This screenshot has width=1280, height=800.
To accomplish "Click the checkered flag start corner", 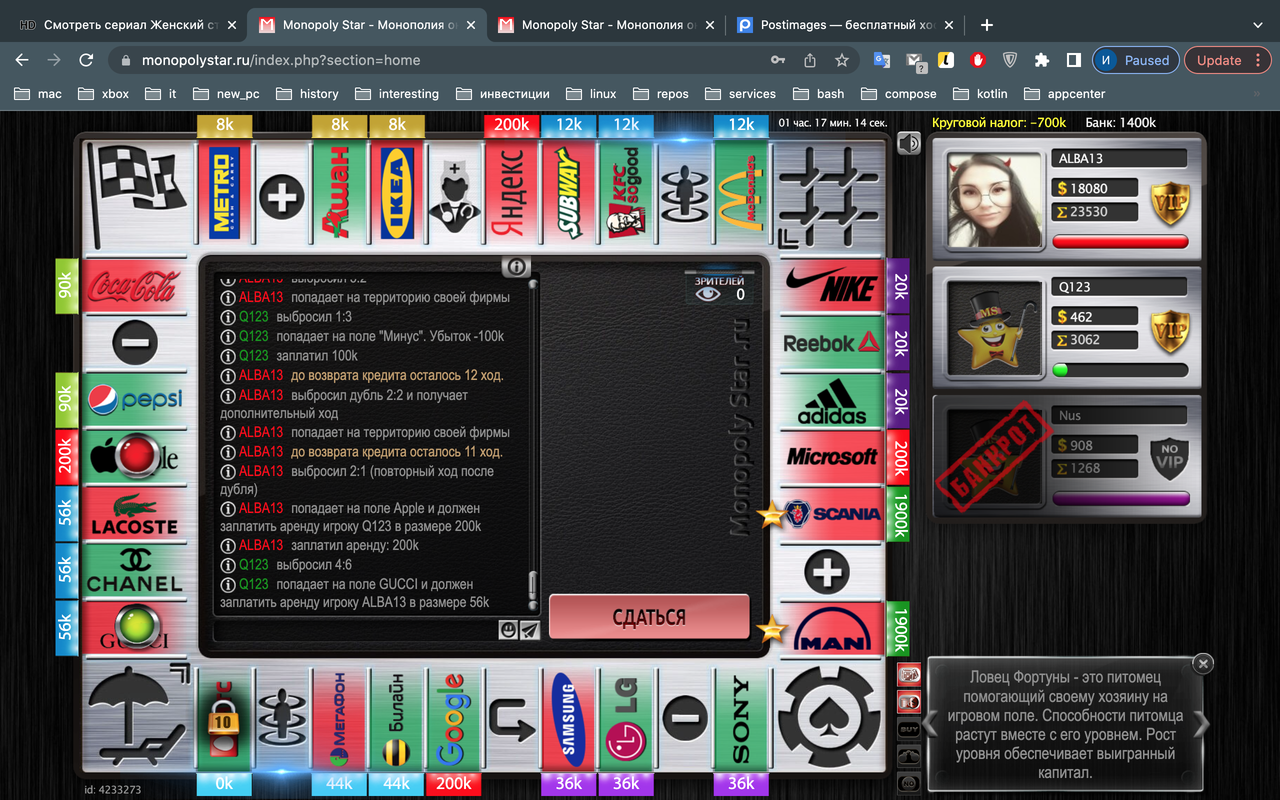I will [138, 193].
